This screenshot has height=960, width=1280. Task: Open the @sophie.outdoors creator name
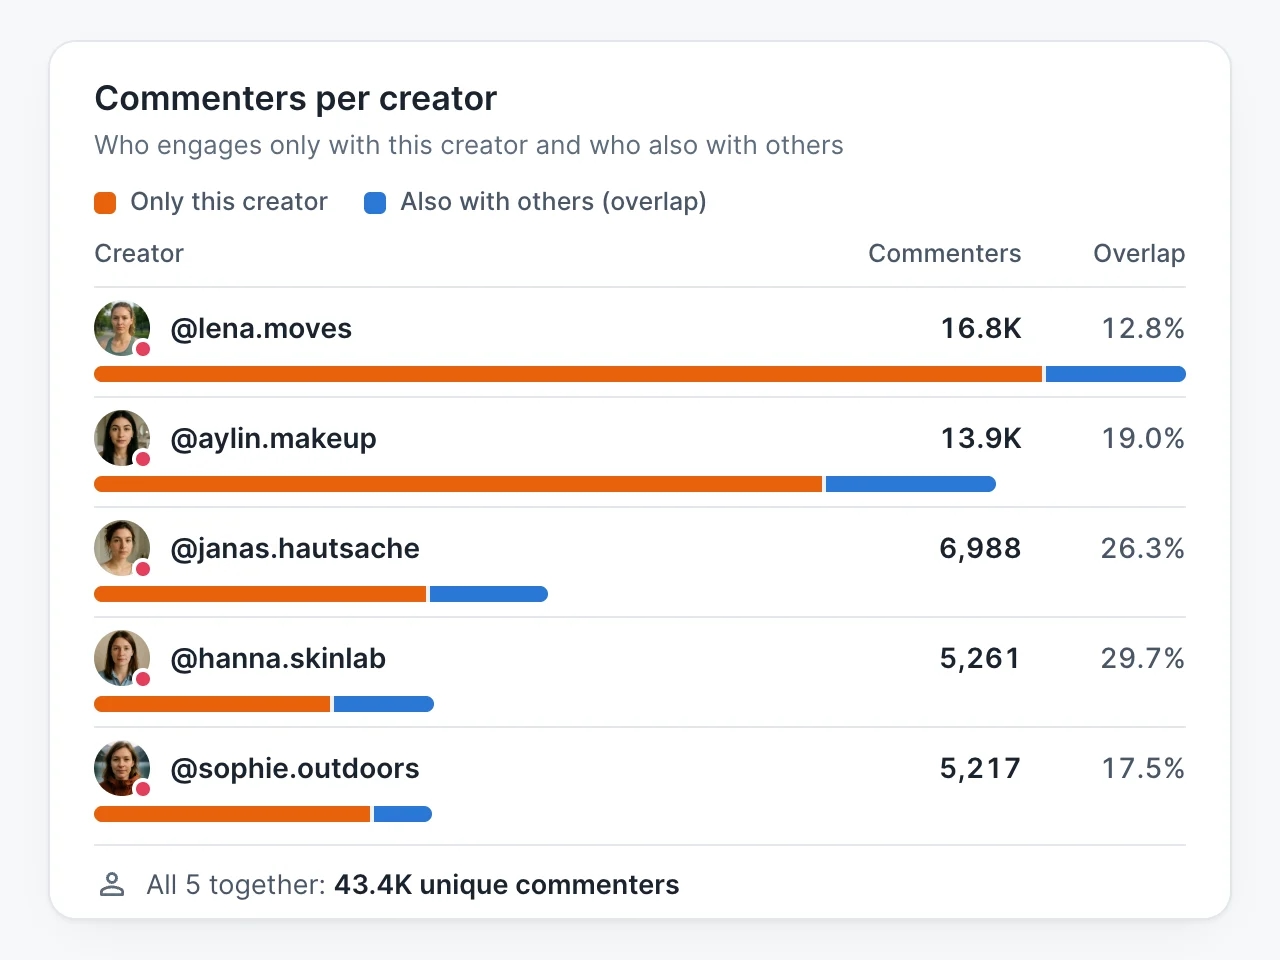pyautogui.click(x=295, y=769)
